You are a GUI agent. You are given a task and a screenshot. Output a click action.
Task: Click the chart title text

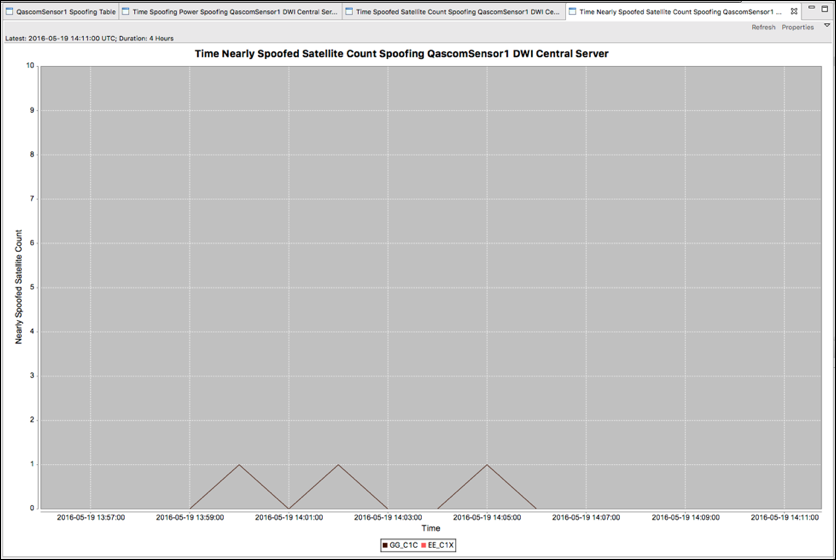coord(415,54)
